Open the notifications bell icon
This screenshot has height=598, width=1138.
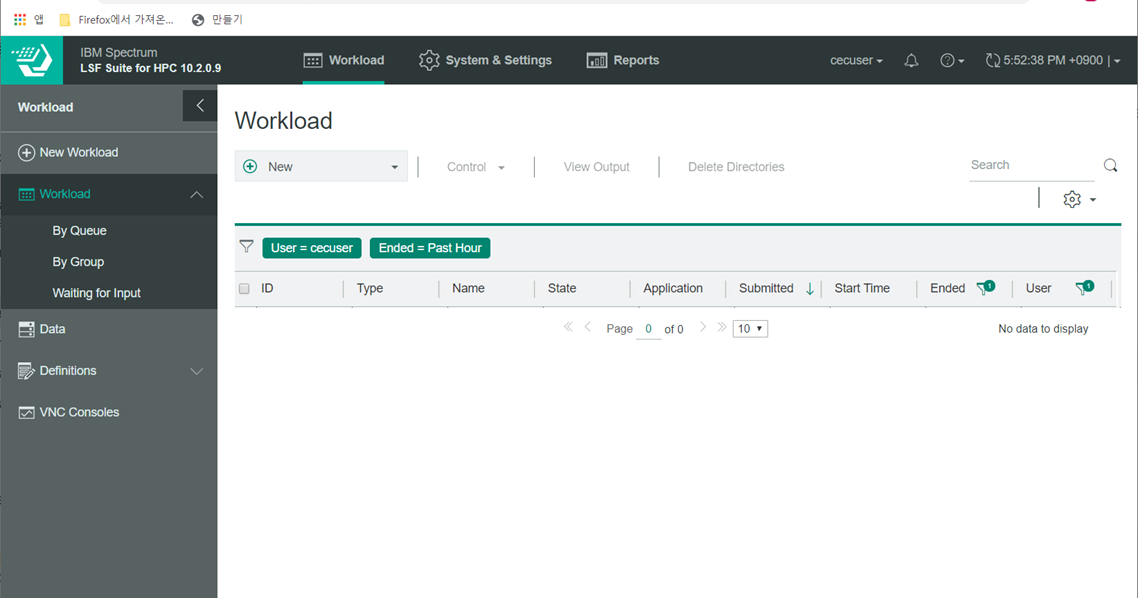point(911,60)
